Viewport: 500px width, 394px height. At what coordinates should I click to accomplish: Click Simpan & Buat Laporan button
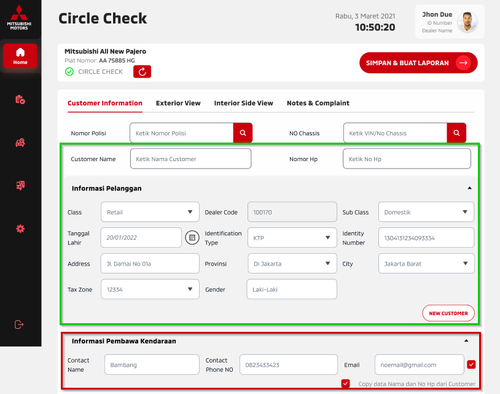tap(418, 63)
